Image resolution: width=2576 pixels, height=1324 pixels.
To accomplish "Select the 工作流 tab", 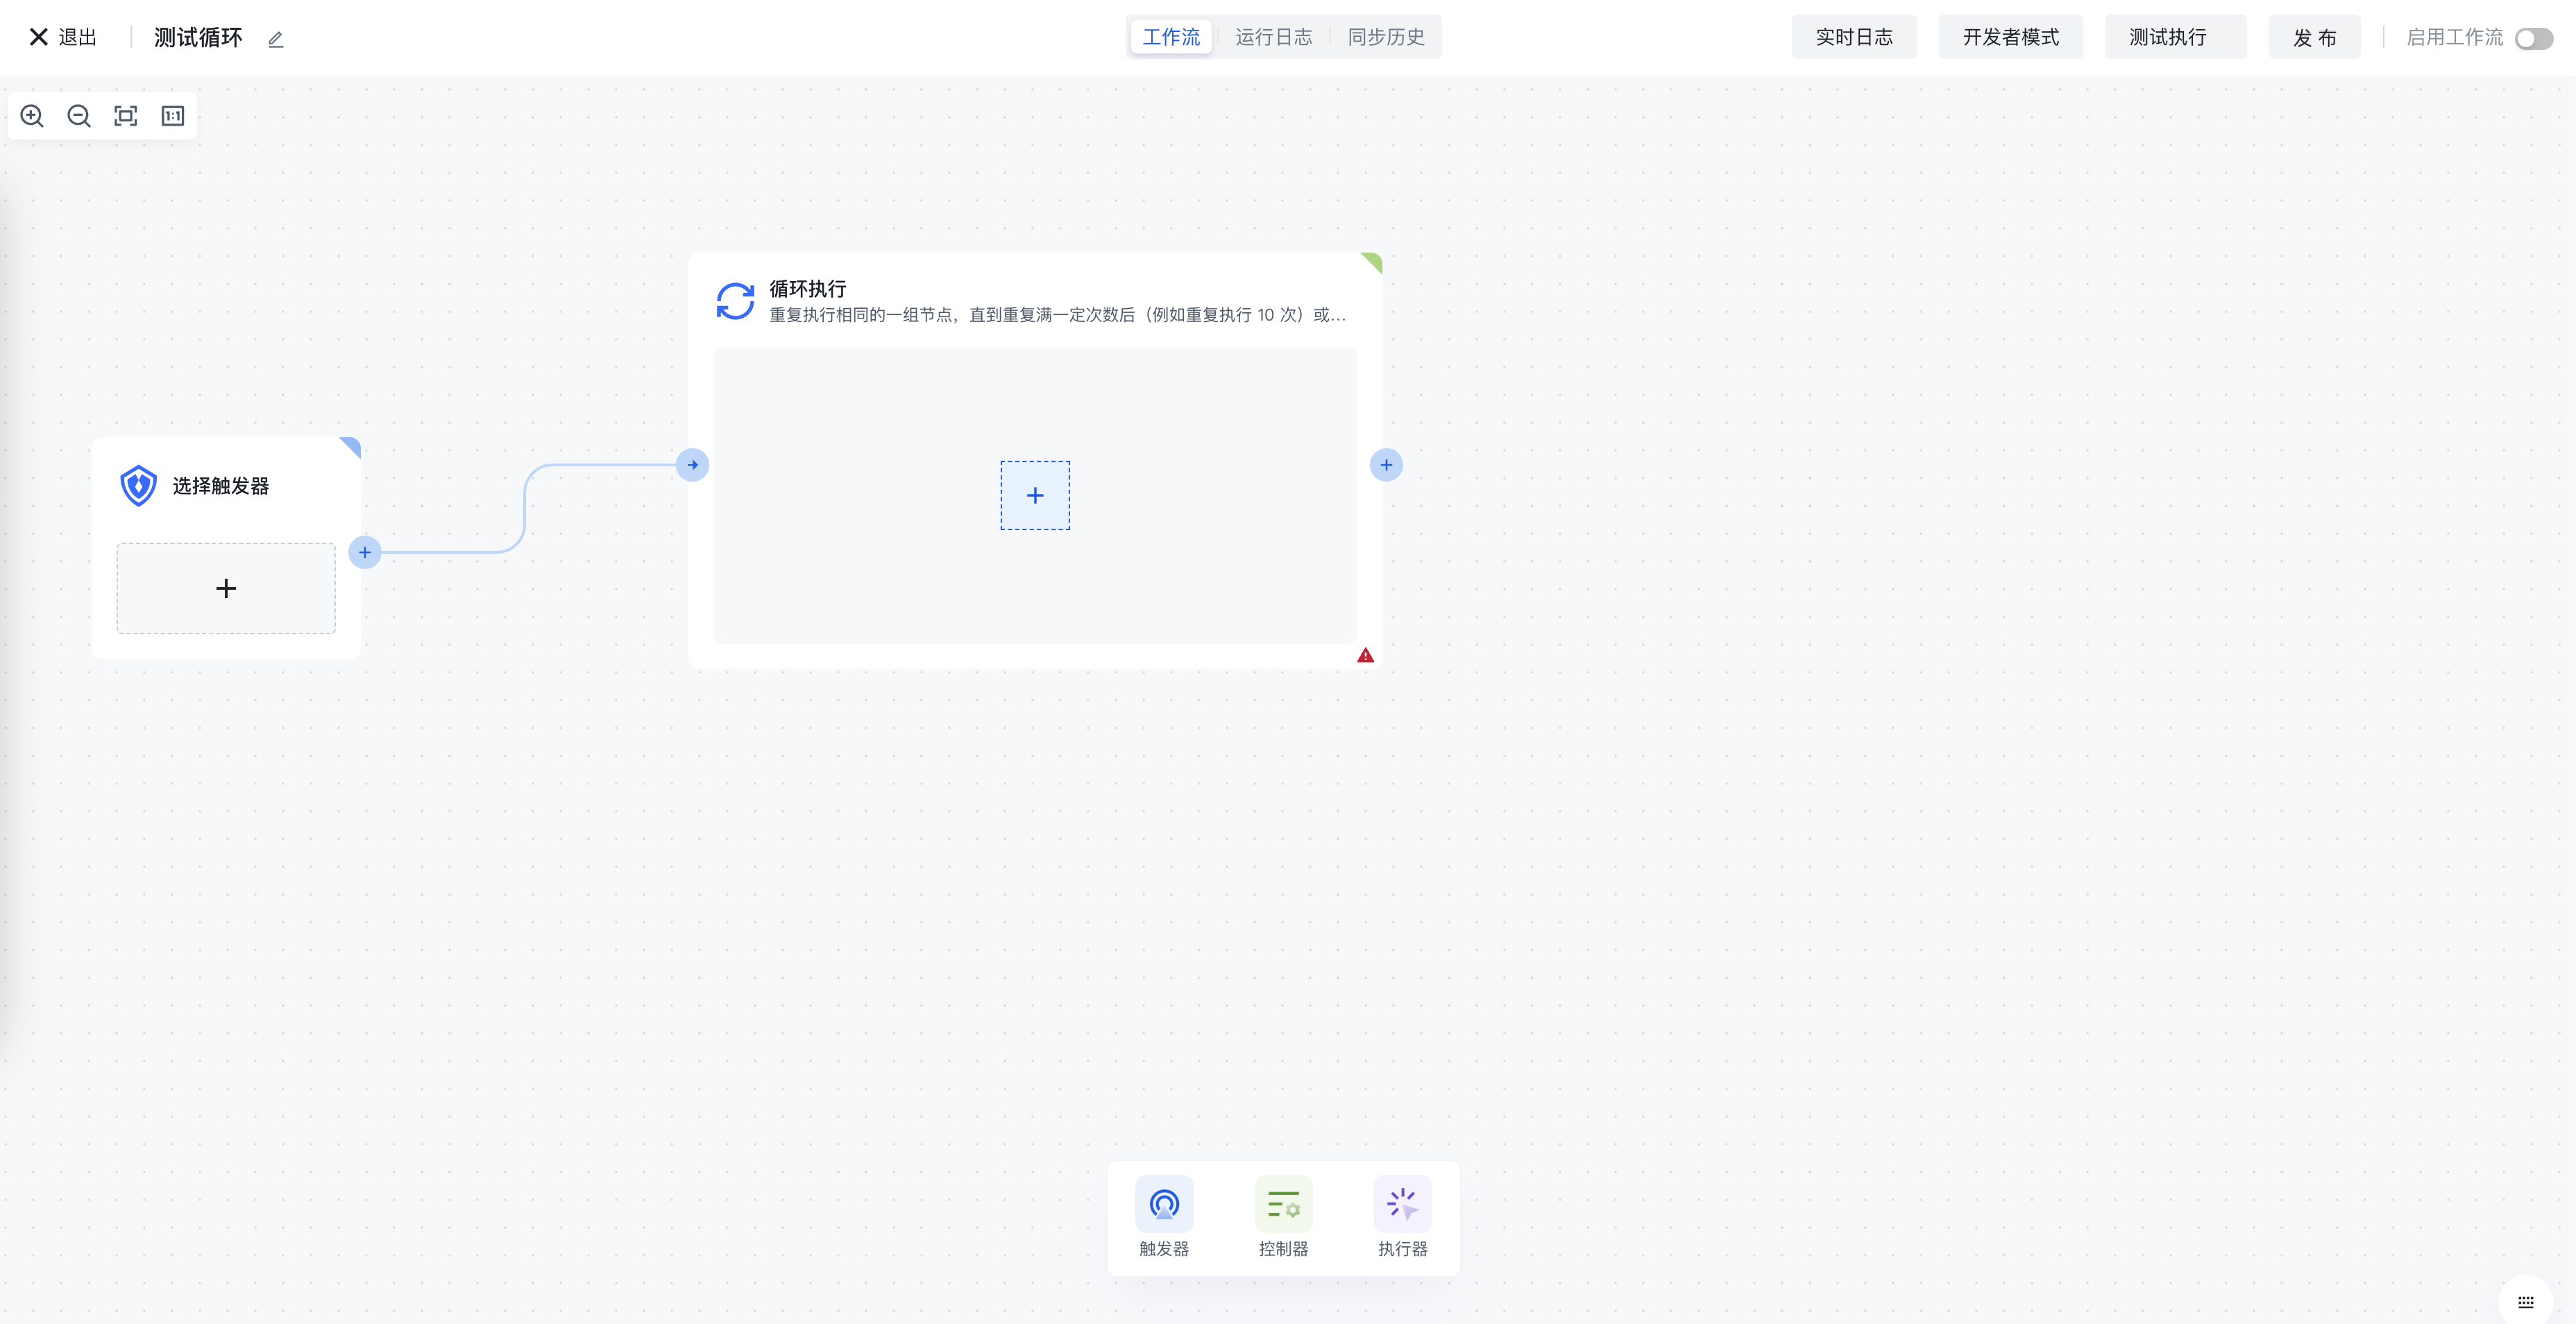I will pos(1171,37).
